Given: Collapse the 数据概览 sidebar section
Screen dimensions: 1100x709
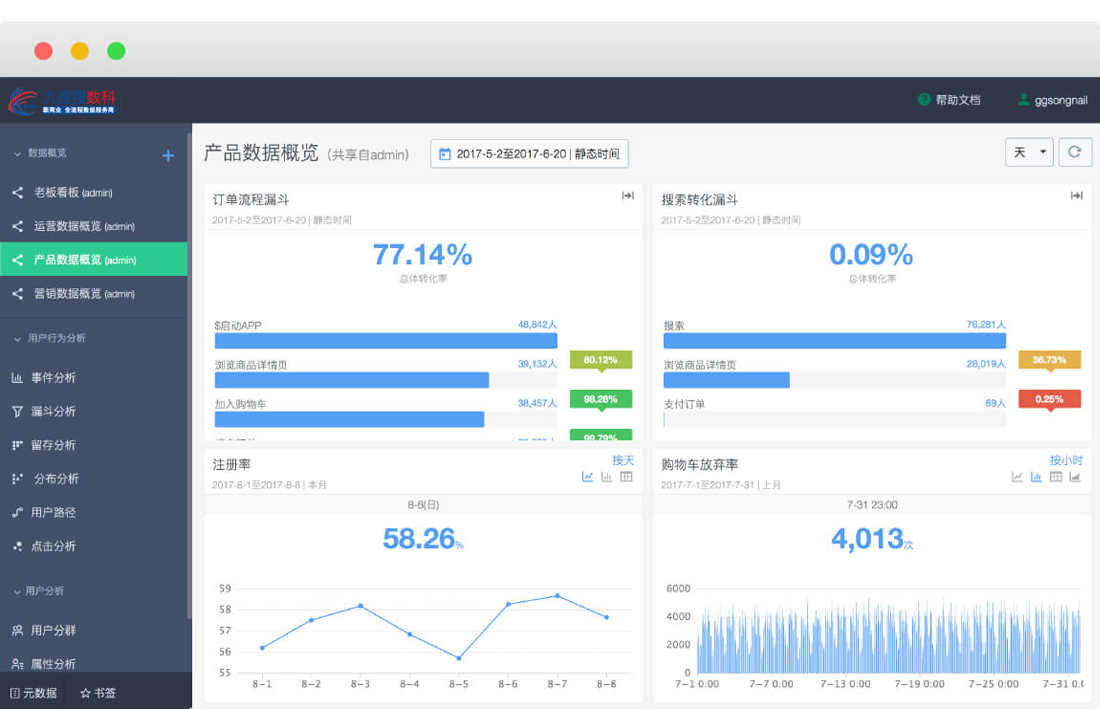Looking at the screenshot, I should pyautogui.click(x=17, y=154).
